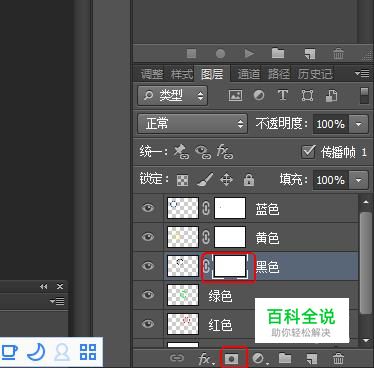Toggle unify layer position
The width and height of the screenshot is (374, 368).
182,152
